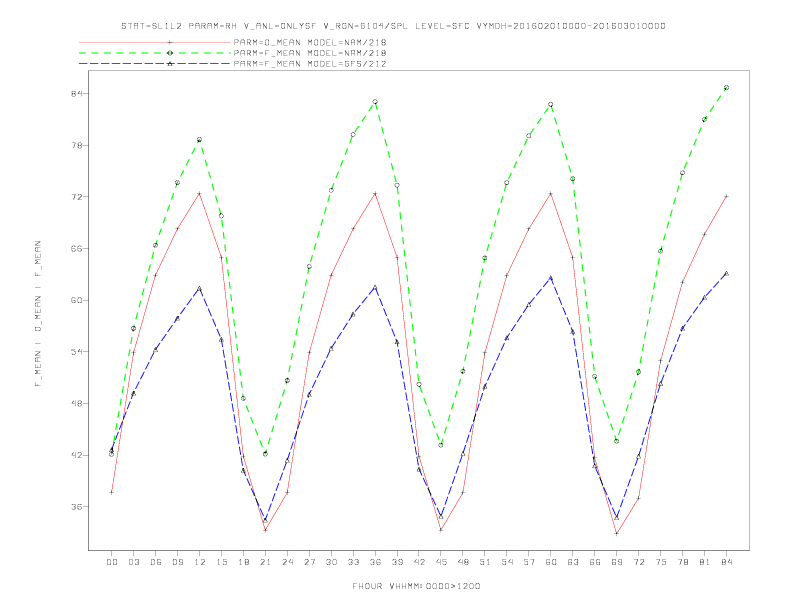Click the vertical y-axis title F_MEAN | O_MEAN | F_MEAN
Screen dimensions: 792x612
(x=38, y=314)
